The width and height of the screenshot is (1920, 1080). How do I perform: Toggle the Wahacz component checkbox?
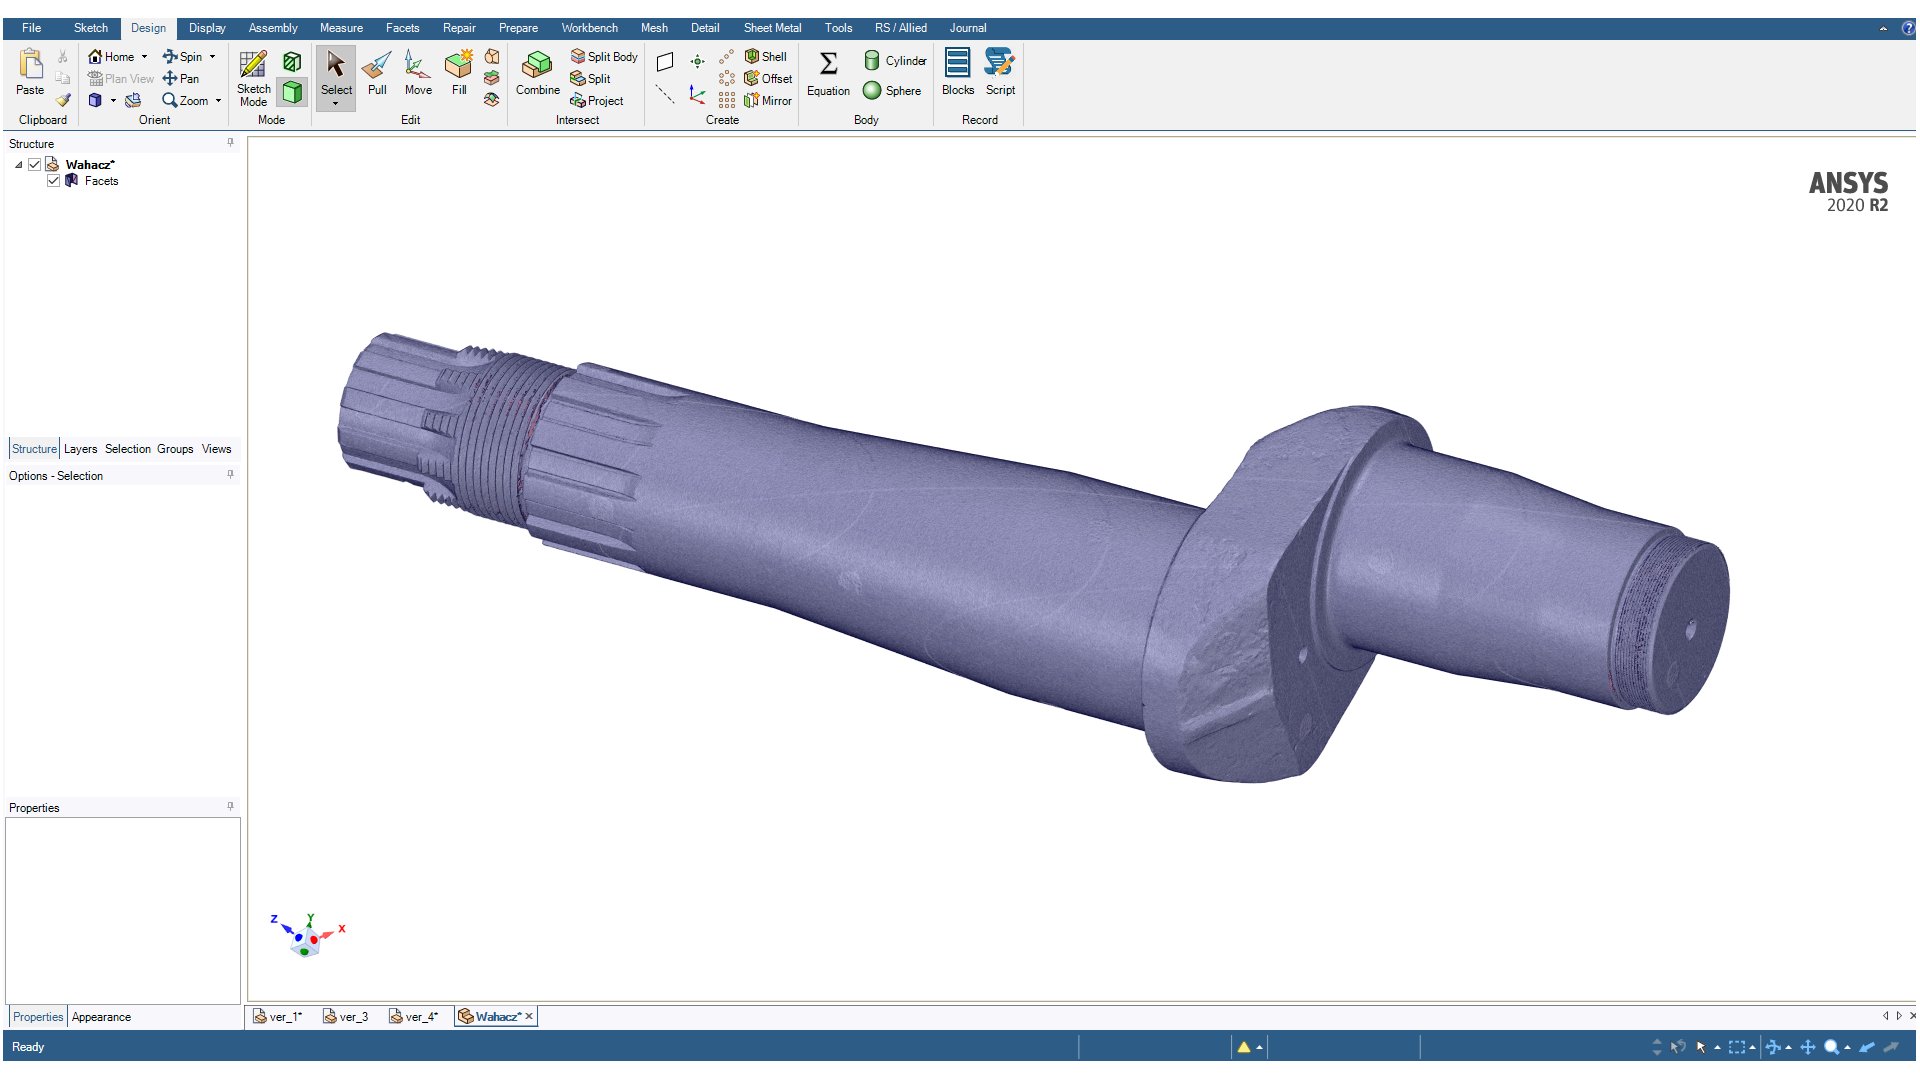tap(34, 165)
